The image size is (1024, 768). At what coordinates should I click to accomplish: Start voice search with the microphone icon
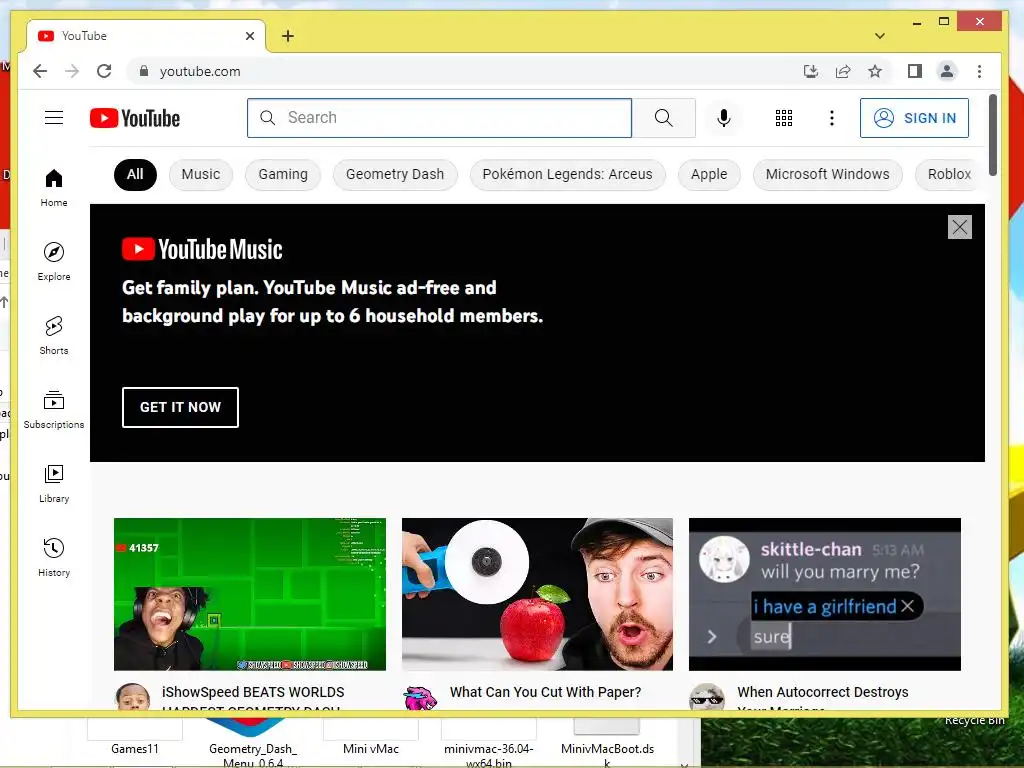[724, 118]
